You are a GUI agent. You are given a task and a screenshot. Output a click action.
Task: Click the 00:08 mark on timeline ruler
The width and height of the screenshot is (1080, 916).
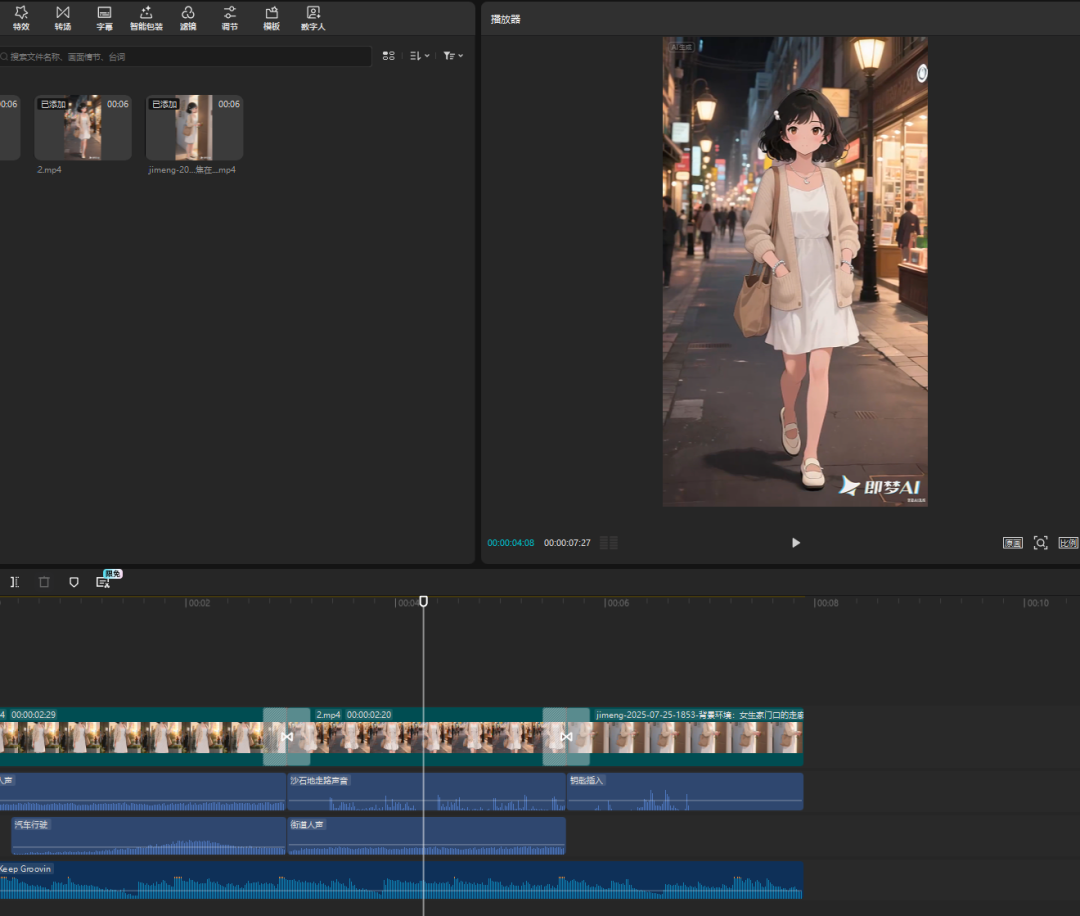click(x=826, y=603)
